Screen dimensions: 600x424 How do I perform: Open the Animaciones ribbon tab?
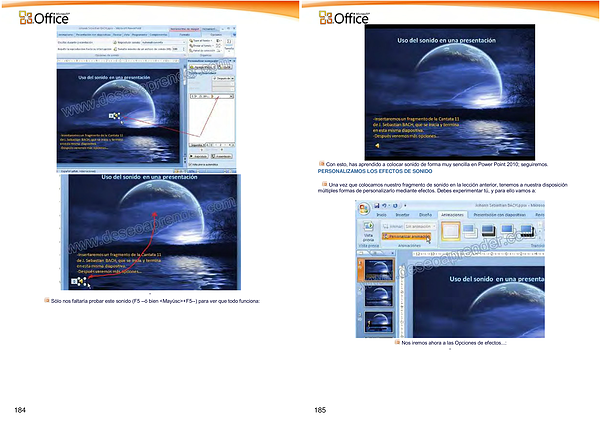pyautogui.click(x=452, y=214)
